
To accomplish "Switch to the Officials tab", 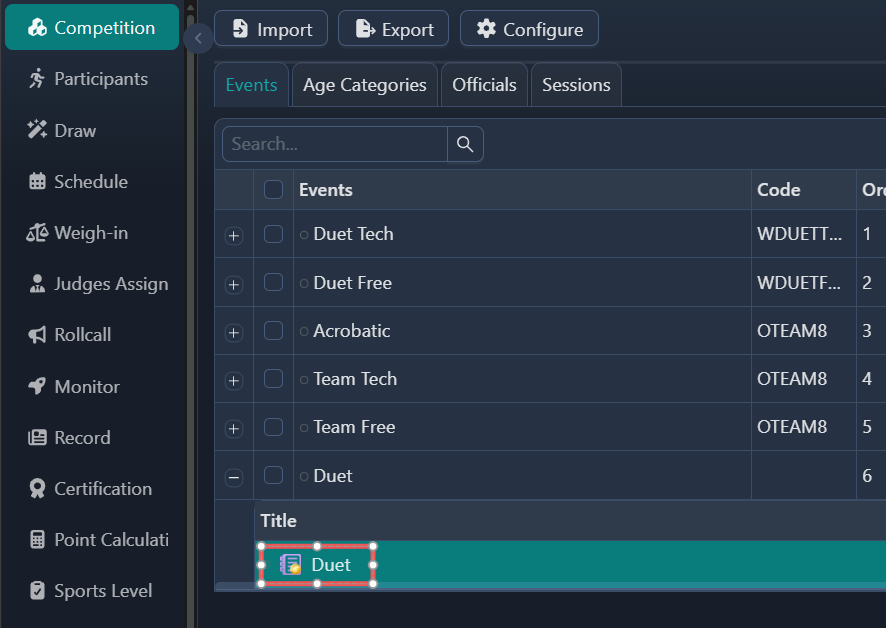I will pyautogui.click(x=484, y=85).
